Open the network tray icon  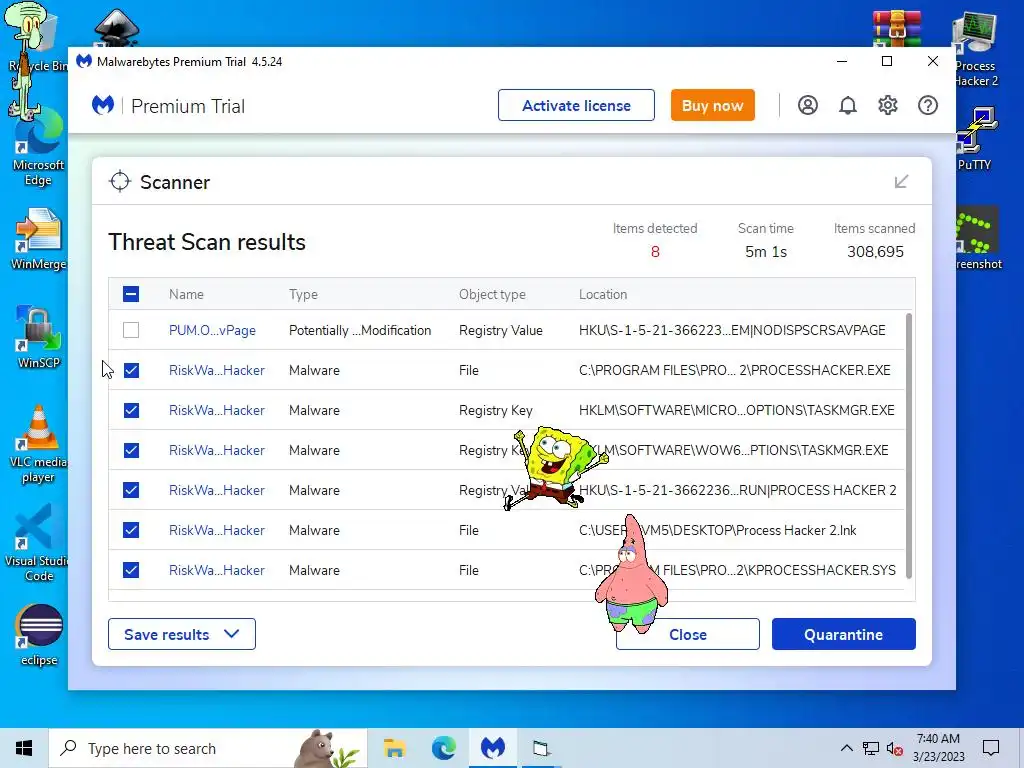pos(871,748)
